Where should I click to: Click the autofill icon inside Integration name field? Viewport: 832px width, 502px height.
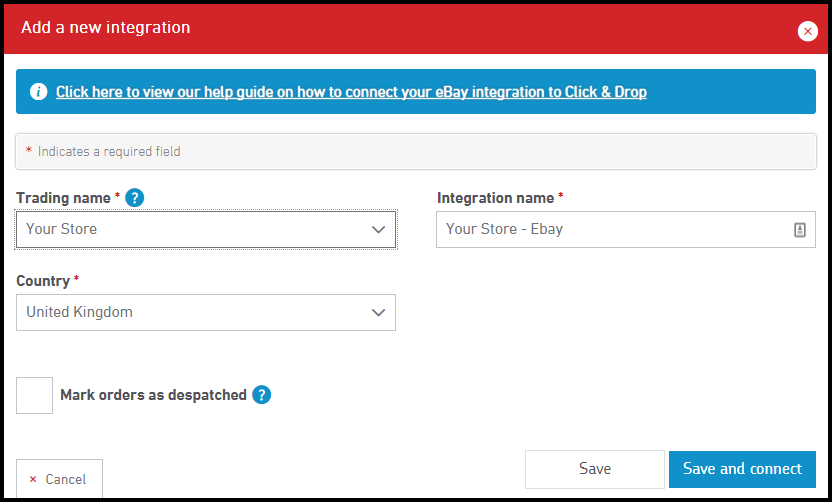tap(799, 229)
